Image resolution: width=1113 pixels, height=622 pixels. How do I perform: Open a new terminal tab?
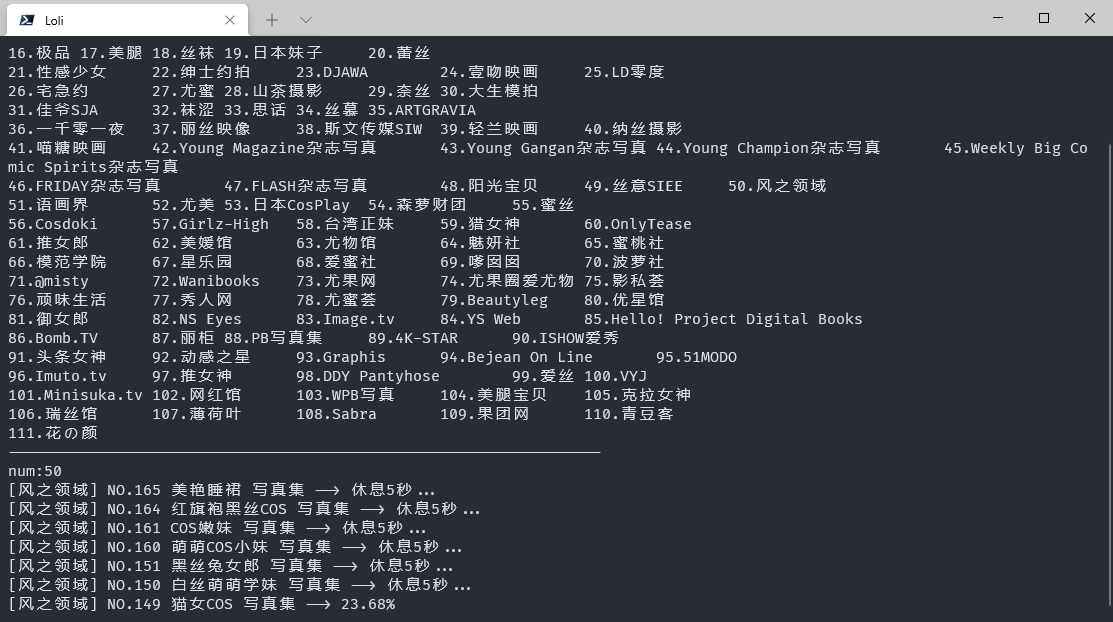point(272,20)
